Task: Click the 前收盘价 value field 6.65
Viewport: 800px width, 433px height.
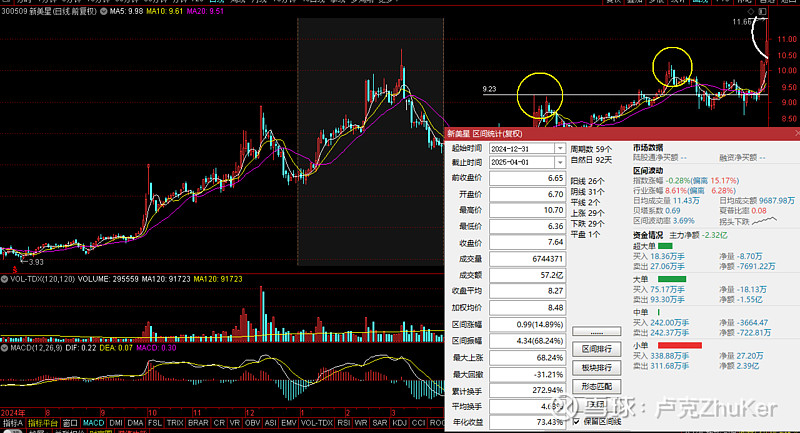Action: click(527, 178)
